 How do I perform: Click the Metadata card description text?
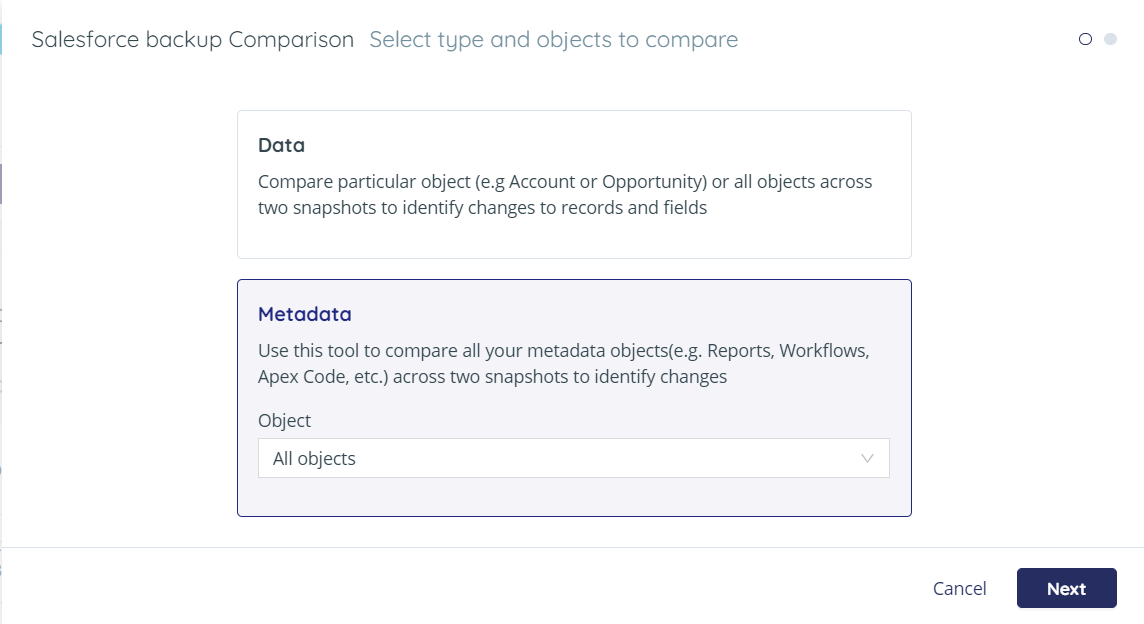coord(565,363)
